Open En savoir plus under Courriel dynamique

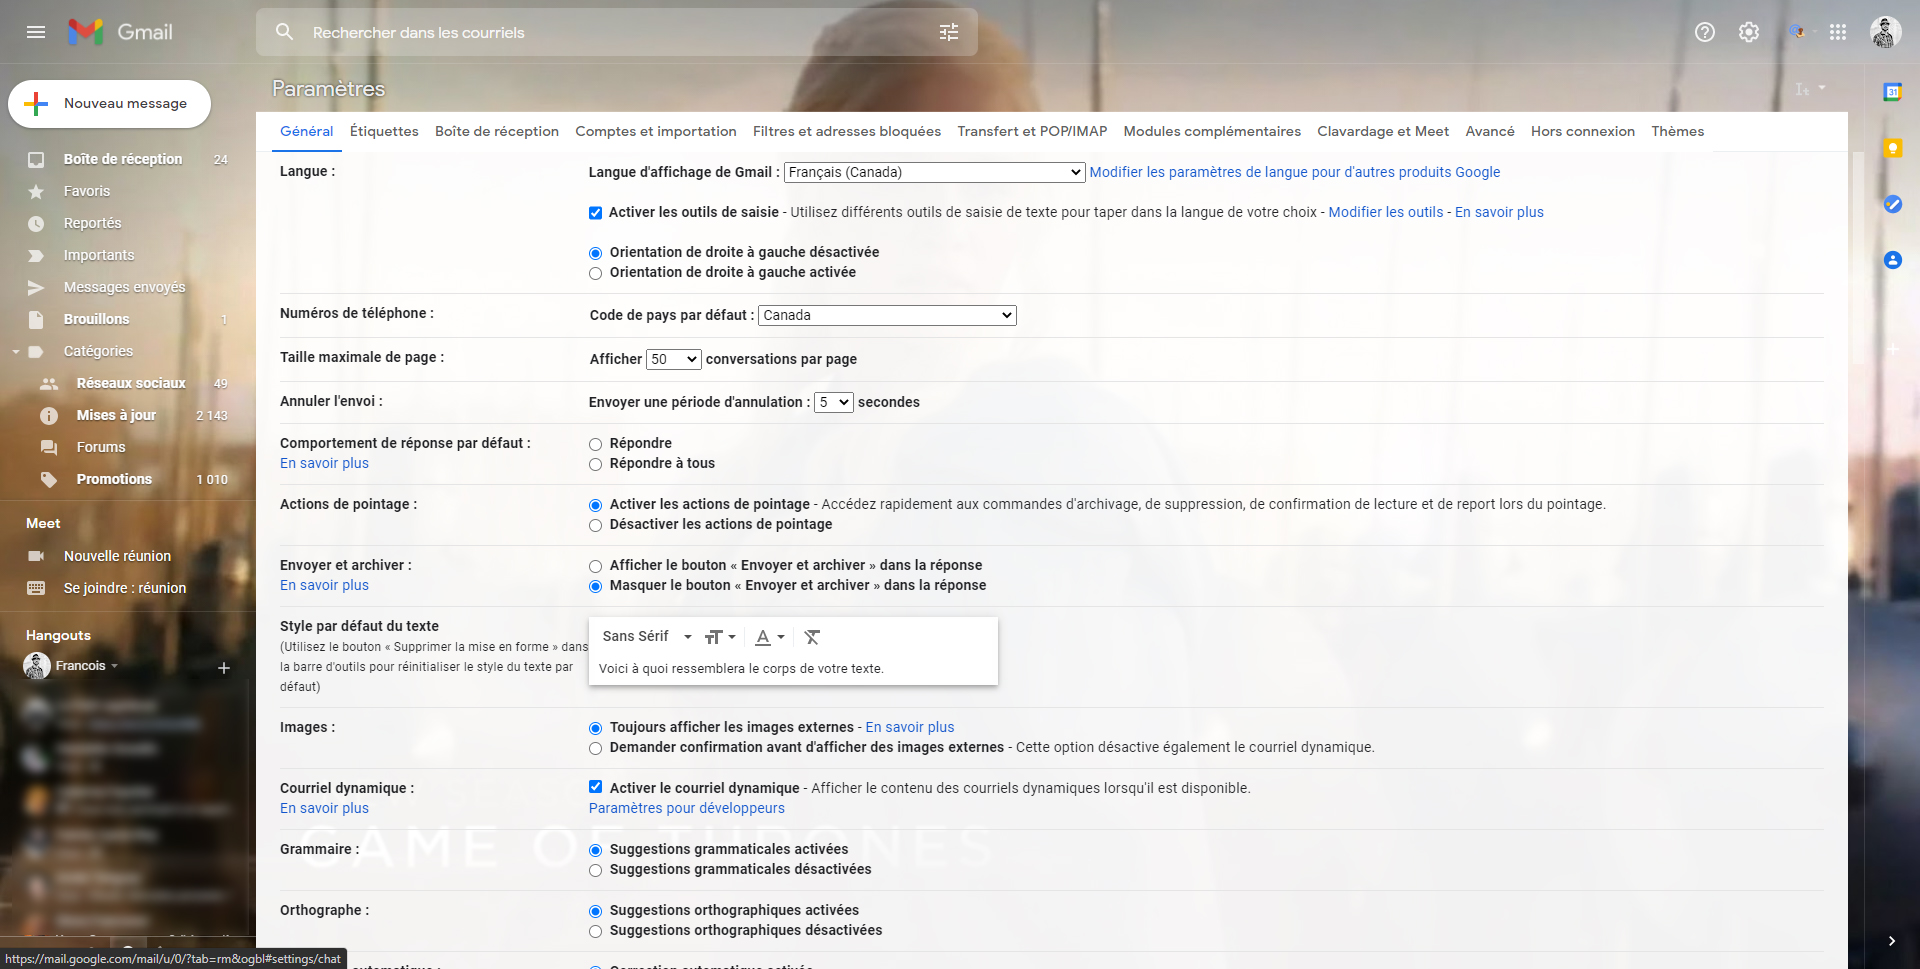(x=324, y=808)
